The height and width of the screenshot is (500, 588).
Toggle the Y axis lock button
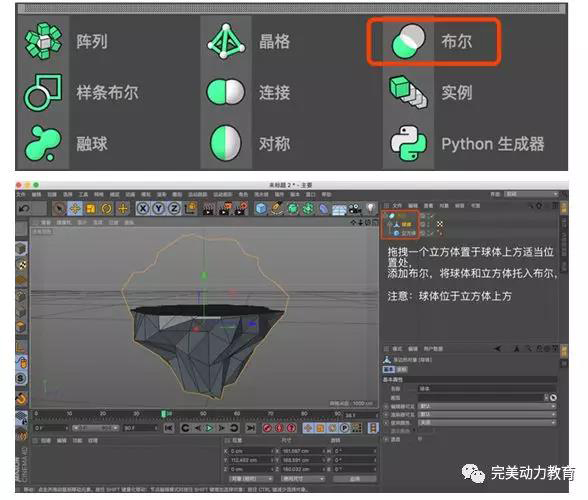tap(158, 209)
